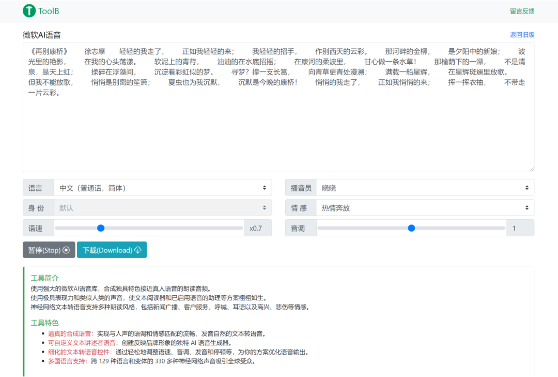The image size is (558, 377).
Task: Open the language dropdown showing 中文
Action: [x=163, y=188]
